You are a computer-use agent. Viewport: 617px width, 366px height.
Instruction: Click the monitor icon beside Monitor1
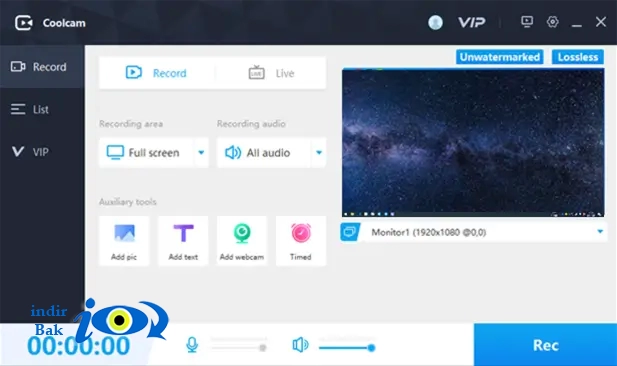coord(350,232)
